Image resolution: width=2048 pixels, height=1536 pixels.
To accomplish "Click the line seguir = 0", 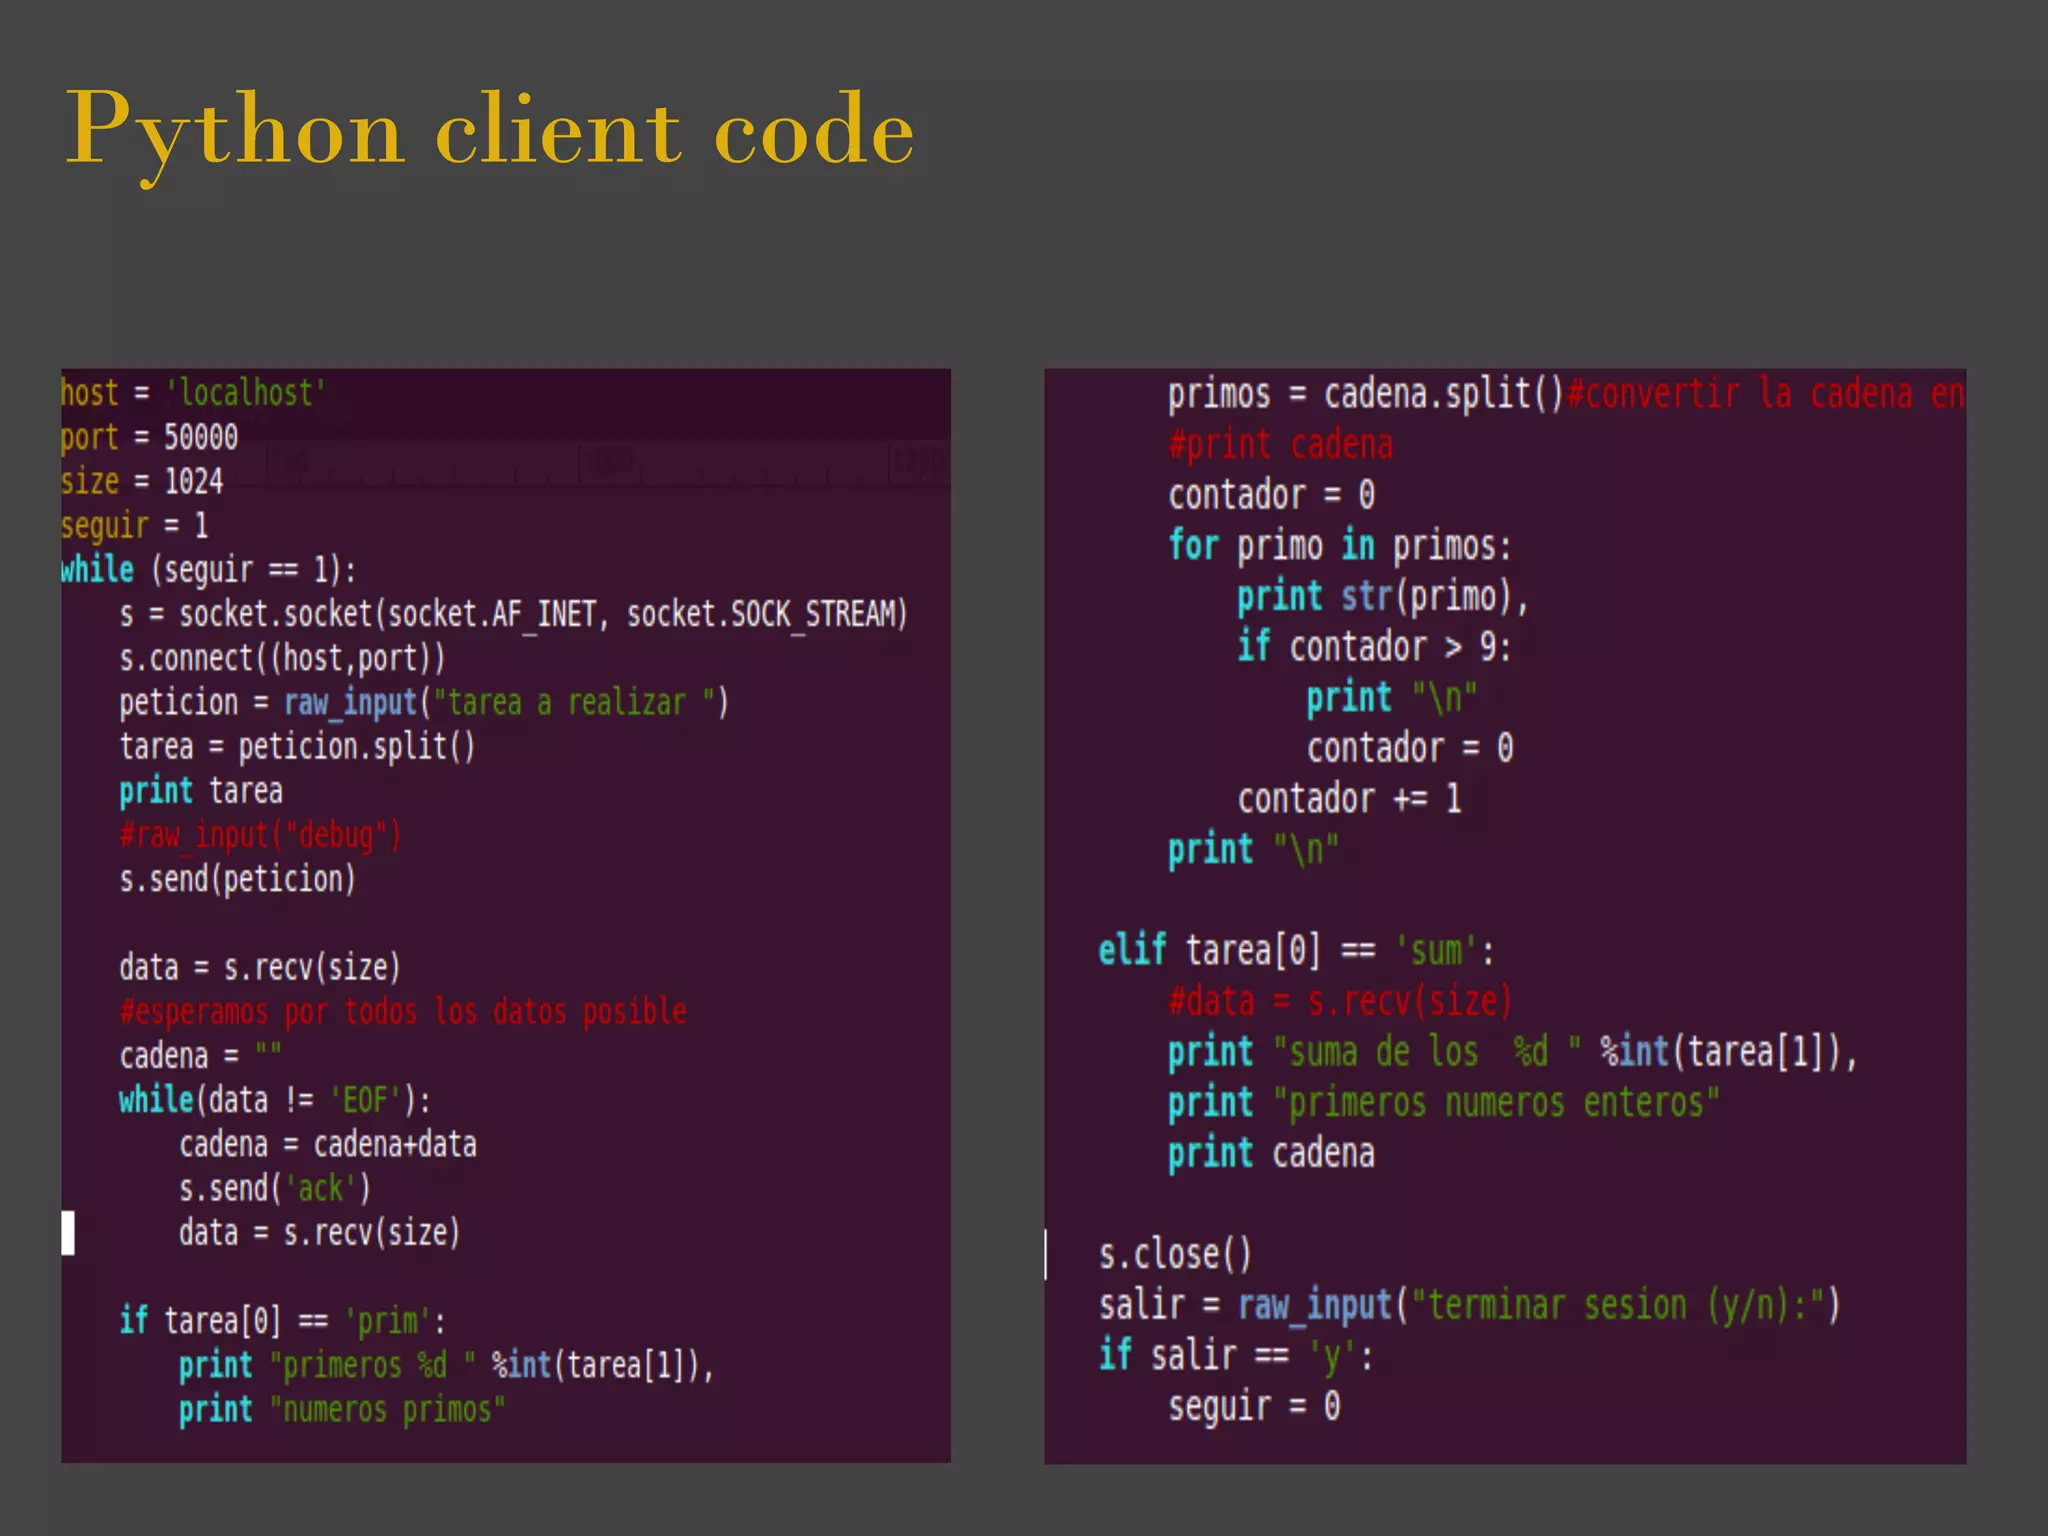I will (1254, 1407).
